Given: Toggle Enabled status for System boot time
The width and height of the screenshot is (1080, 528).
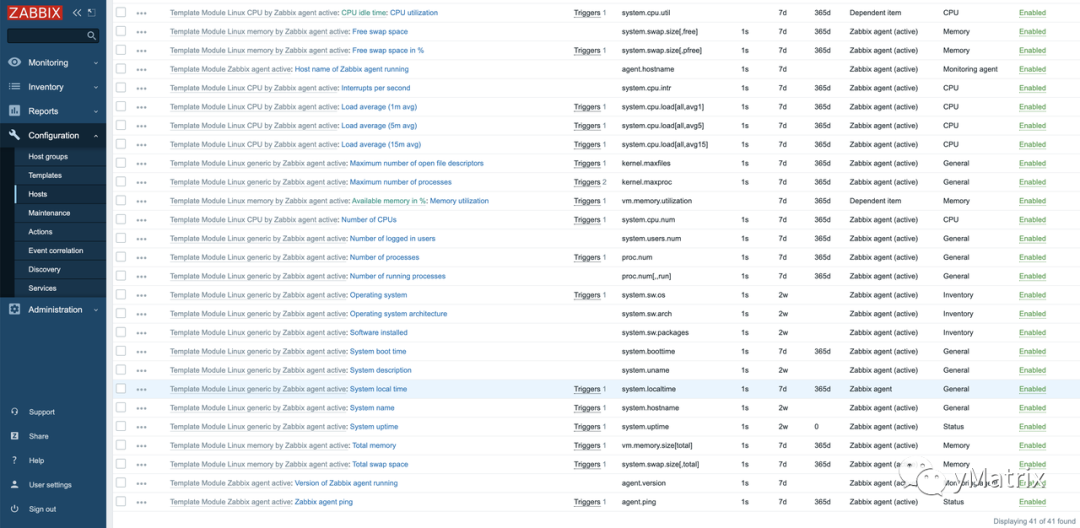Looking at the screenshot, I should point(1032,351).
